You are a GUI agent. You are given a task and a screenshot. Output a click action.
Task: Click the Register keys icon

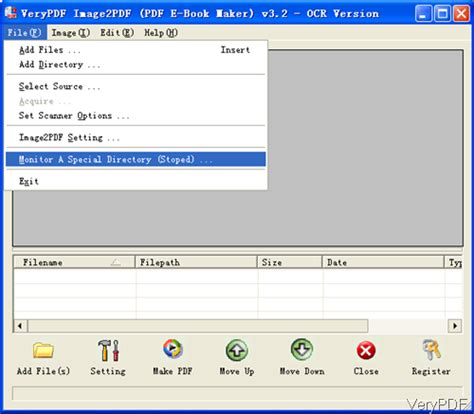(431, 350)
